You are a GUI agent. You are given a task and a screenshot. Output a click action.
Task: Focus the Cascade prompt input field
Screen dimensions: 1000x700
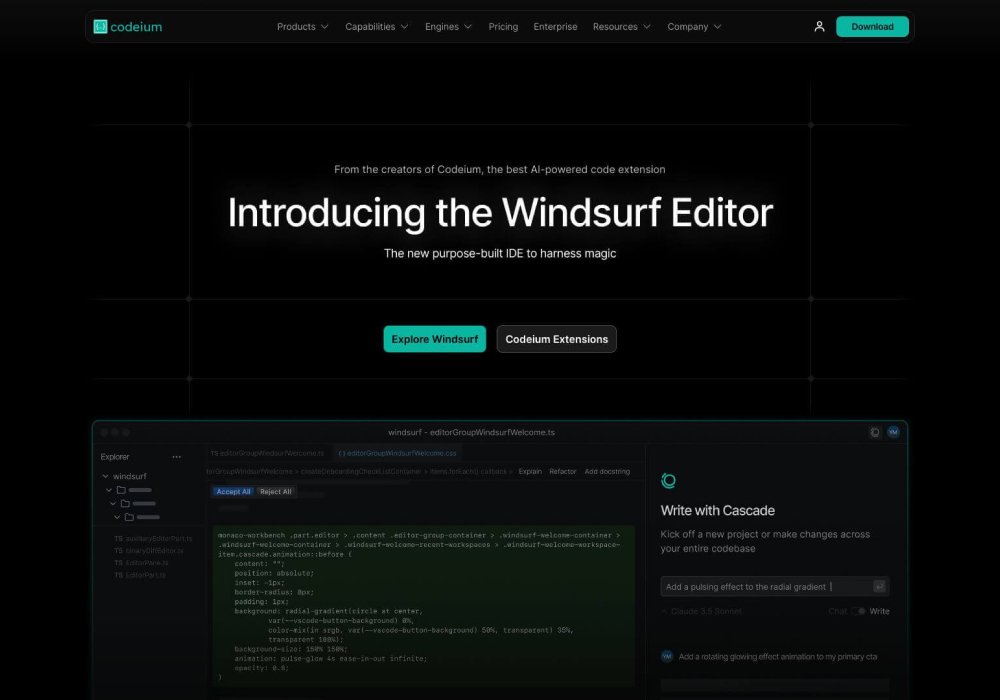click(x=765, y=587)
